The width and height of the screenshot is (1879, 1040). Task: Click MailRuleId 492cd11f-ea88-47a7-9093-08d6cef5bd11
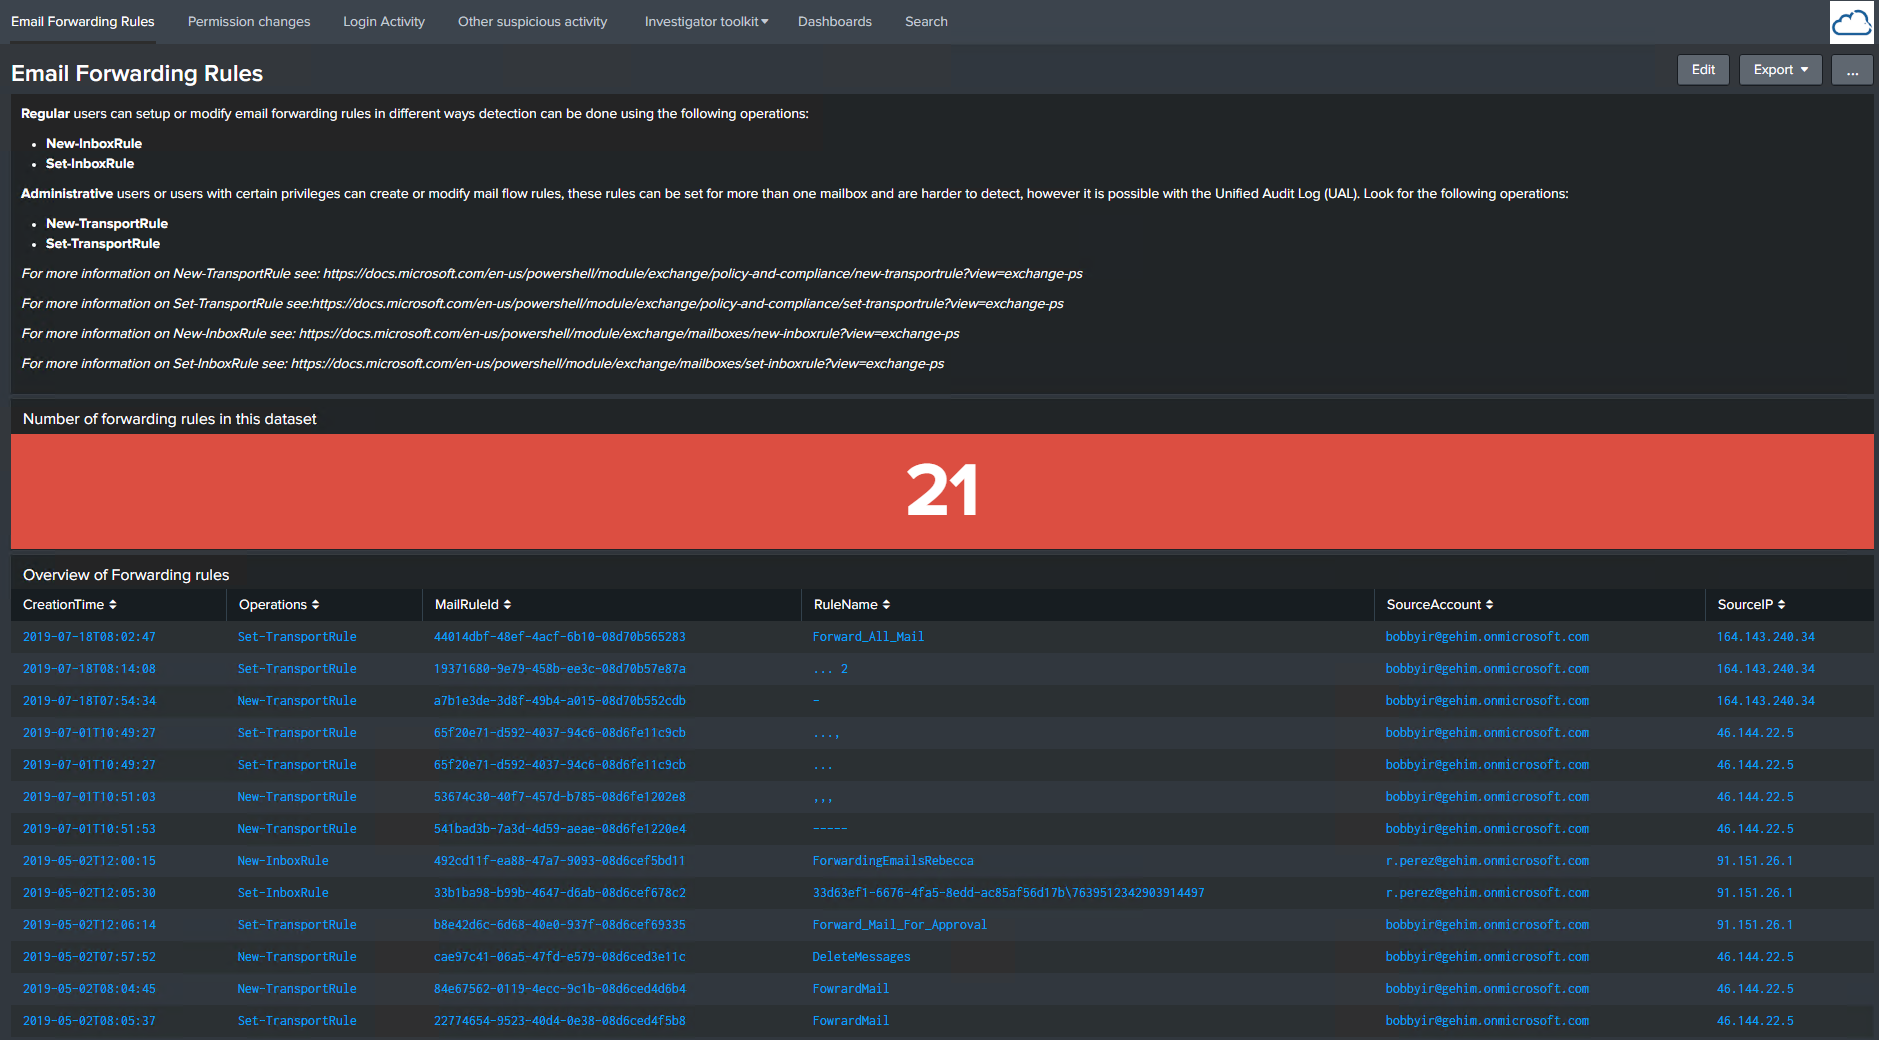(560, 861)
